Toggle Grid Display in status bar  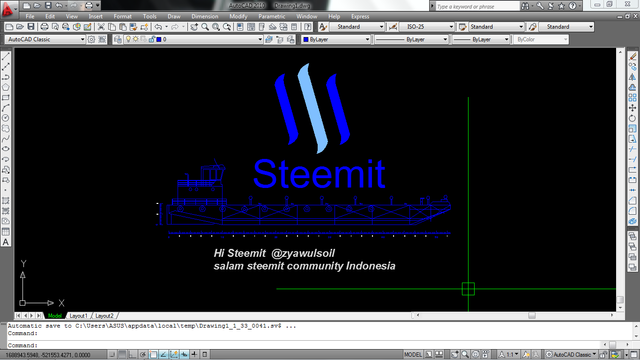click(x=122, y=354)
